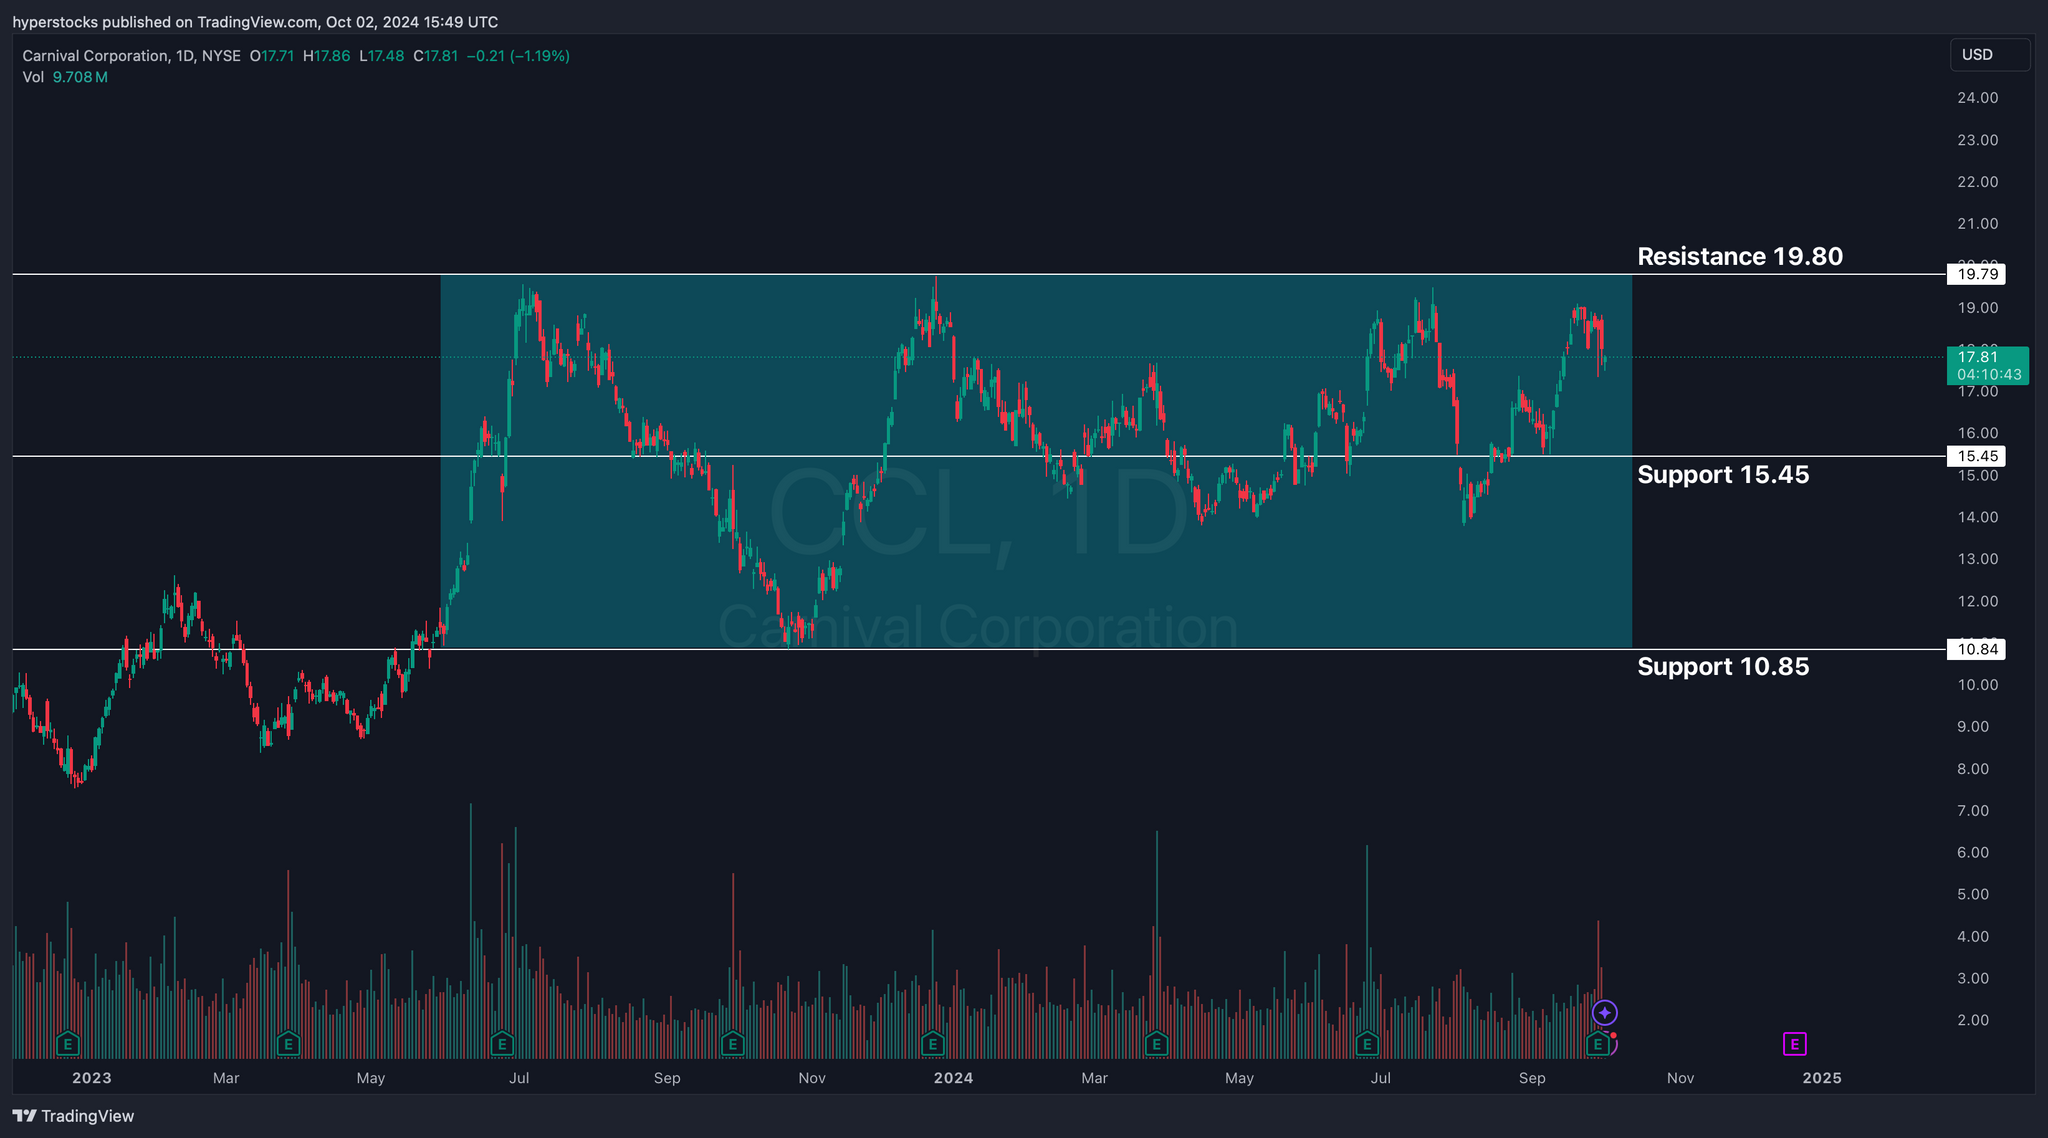The image size is (2048, 1138).
Task: Click the Carnival Corporation symbol title
Action: [96, 56]
